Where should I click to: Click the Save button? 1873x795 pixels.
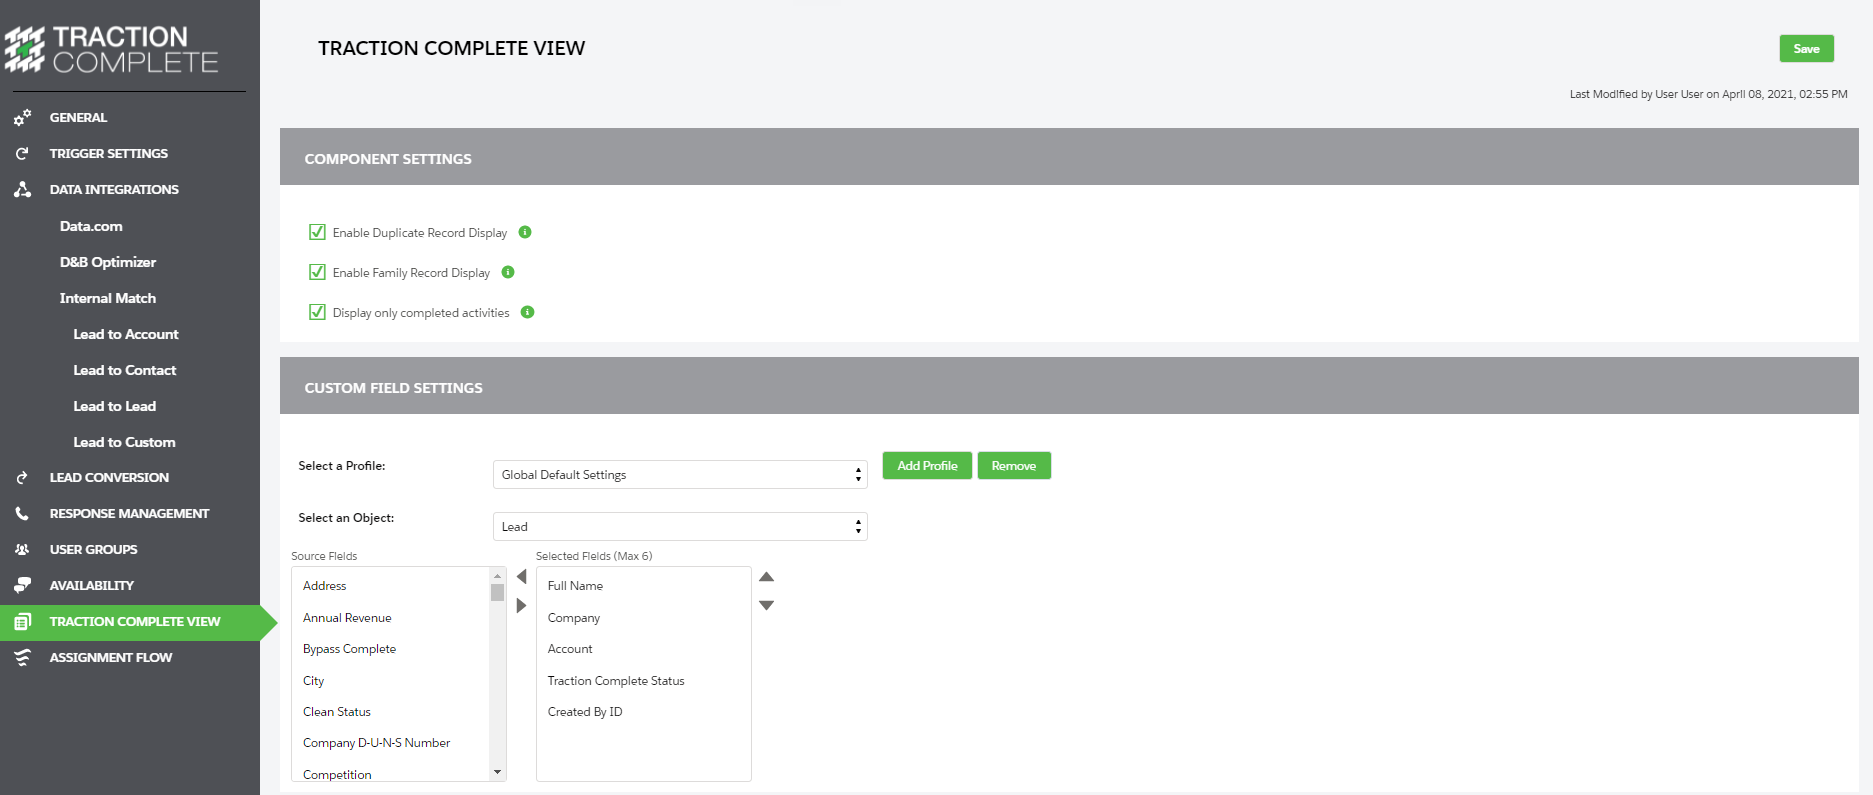[1806, 49]
